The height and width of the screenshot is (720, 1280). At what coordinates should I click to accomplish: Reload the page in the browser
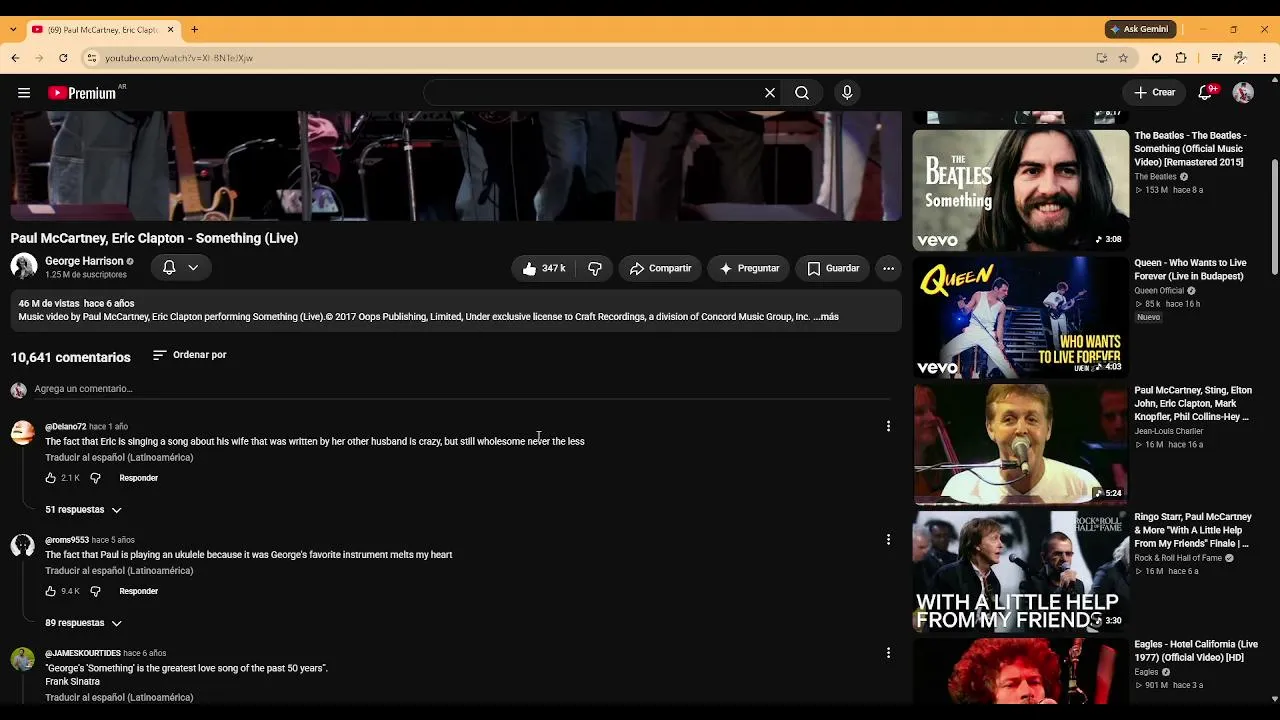click(x=63, y=58)
